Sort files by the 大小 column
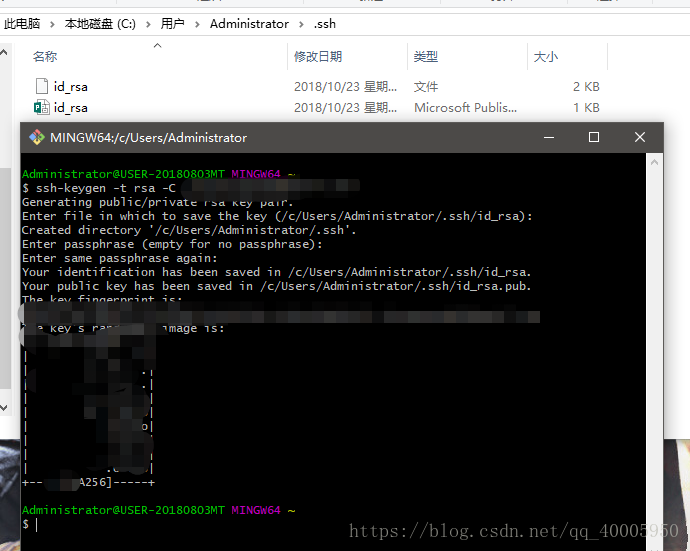The image size is (690, 551). click(x=546, y=56)
